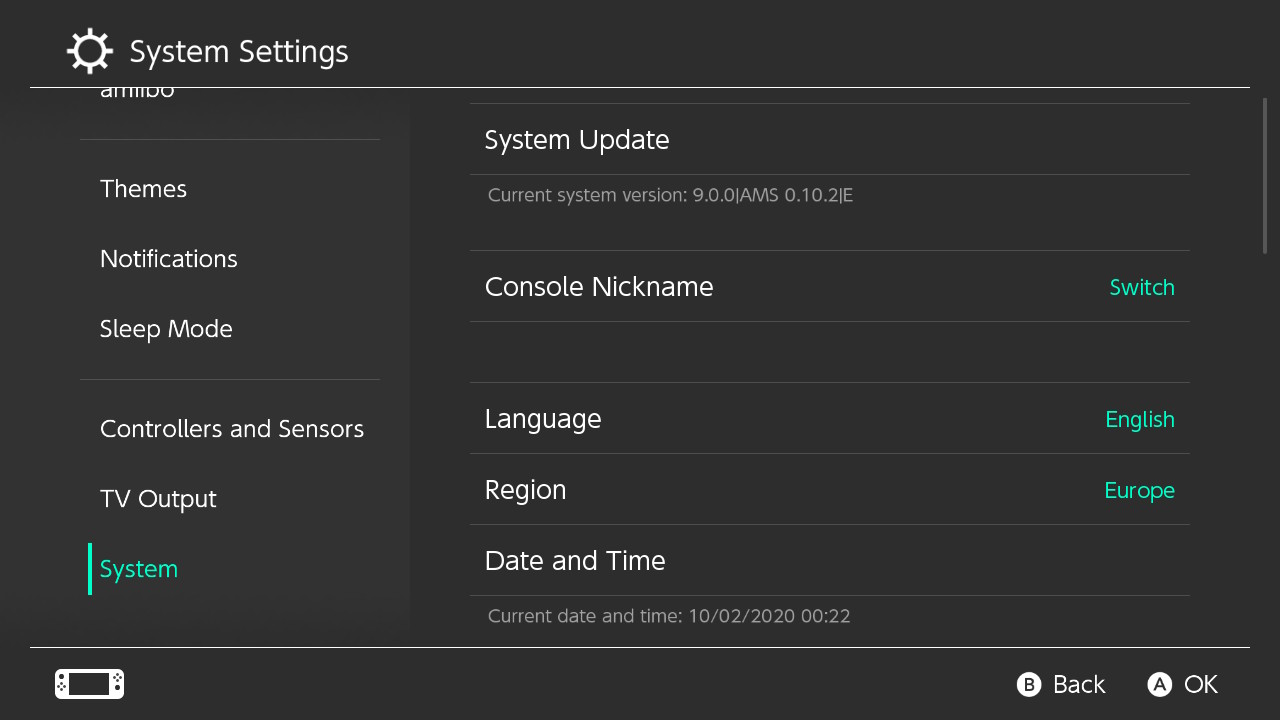
Task: Click the handheld console controller icon
Action: (x=89, y=684)
